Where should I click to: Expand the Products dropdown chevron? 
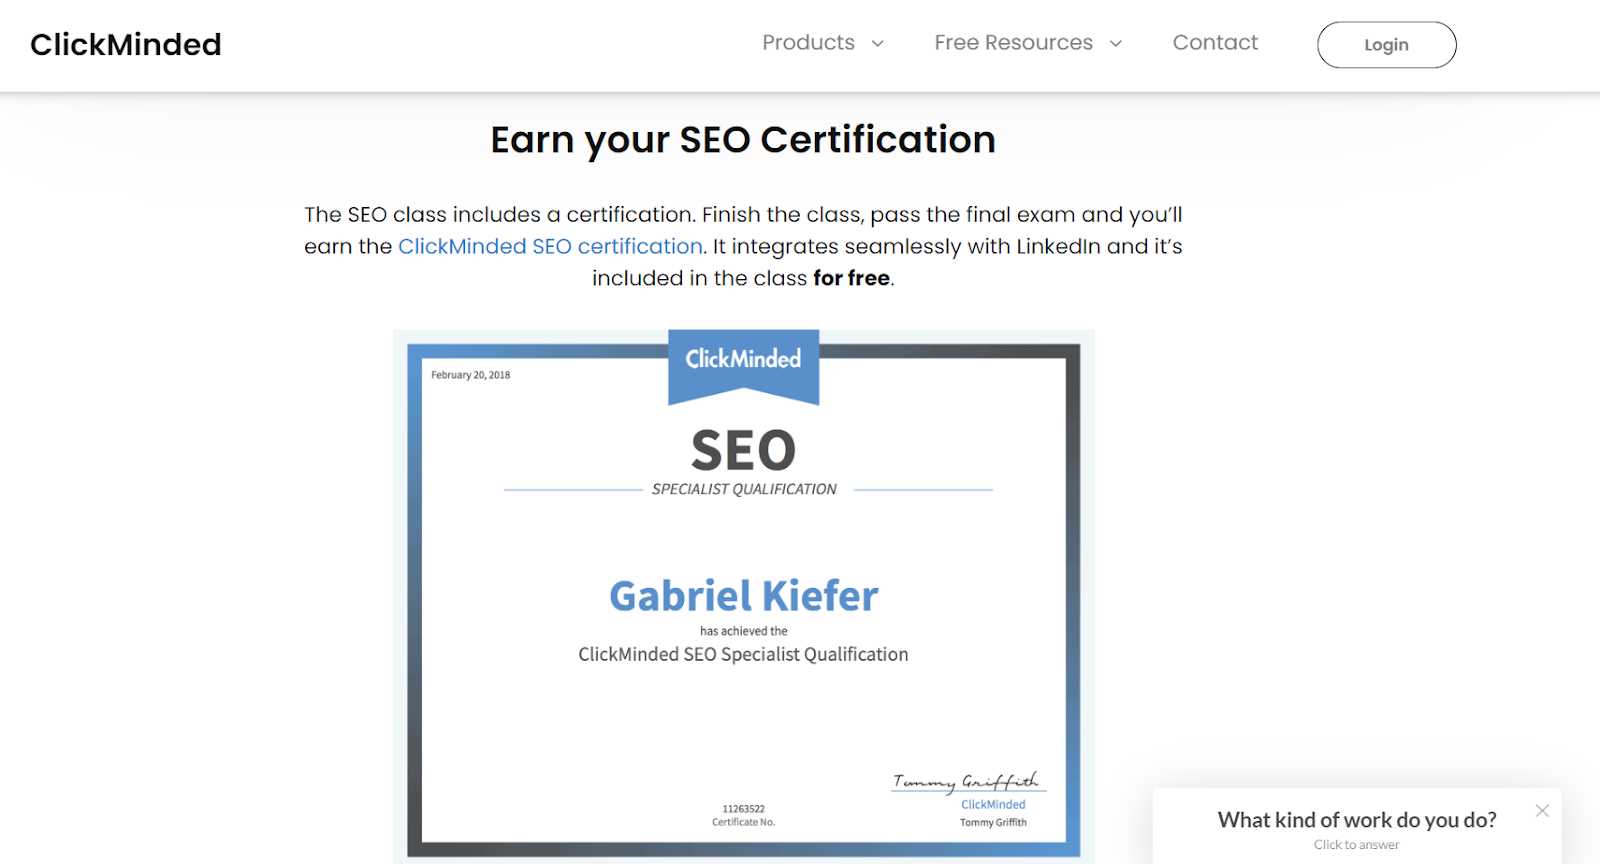[877, 44]
